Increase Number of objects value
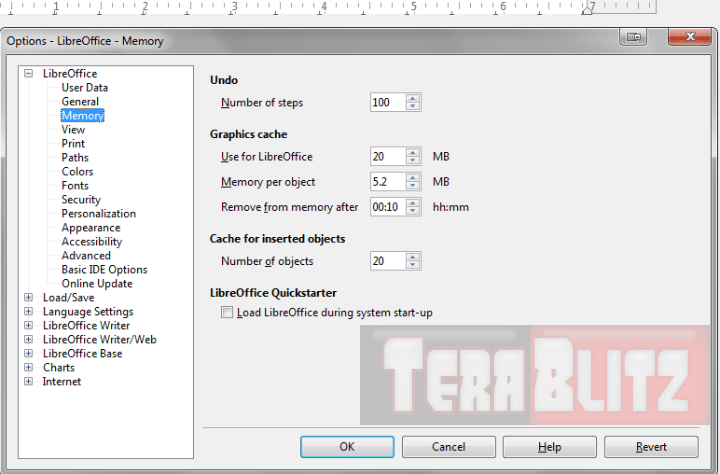Viewport: 720px width, 474px height. pos(413,257)
